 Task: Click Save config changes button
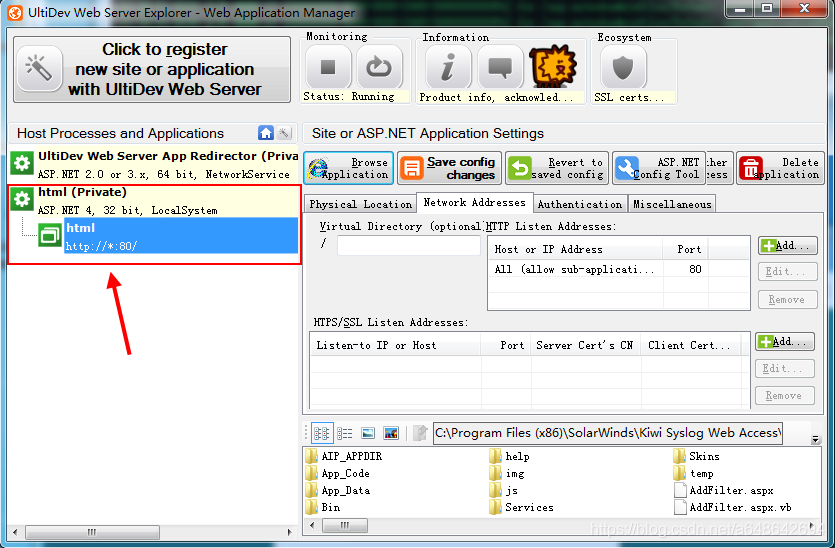pyautogui.click(x=449, y=168)
